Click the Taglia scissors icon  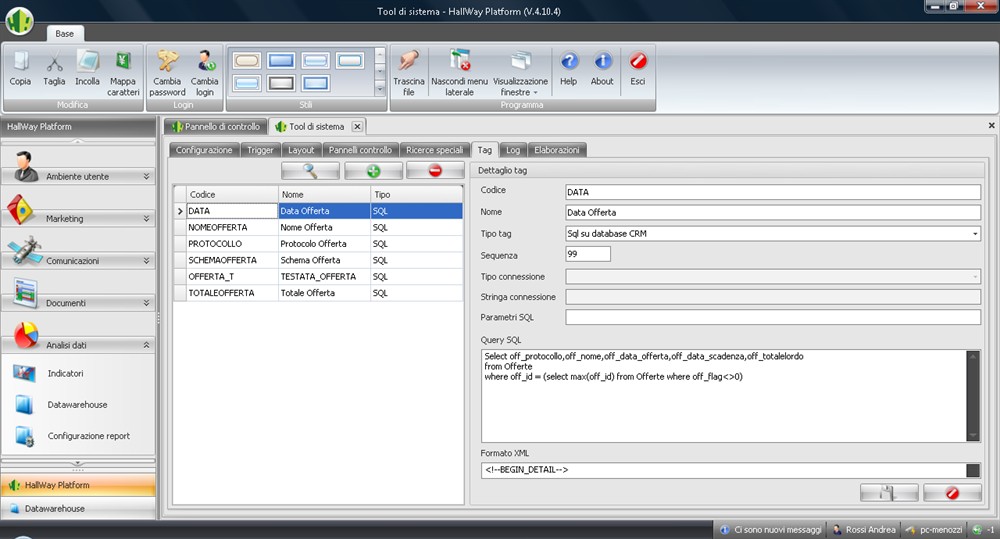coord(54,69)
